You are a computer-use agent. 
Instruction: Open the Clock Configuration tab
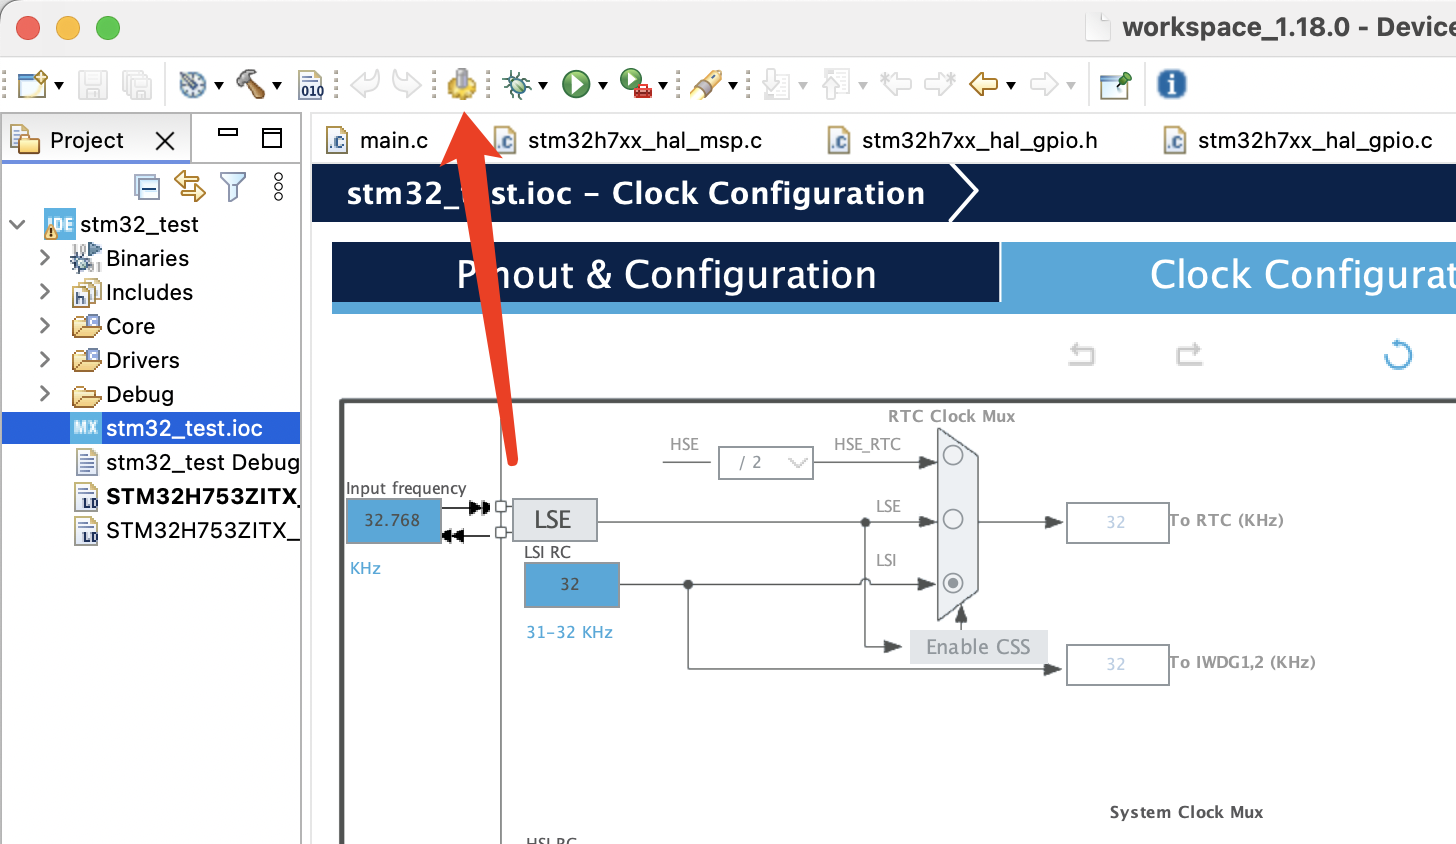tap(1228, 274)
